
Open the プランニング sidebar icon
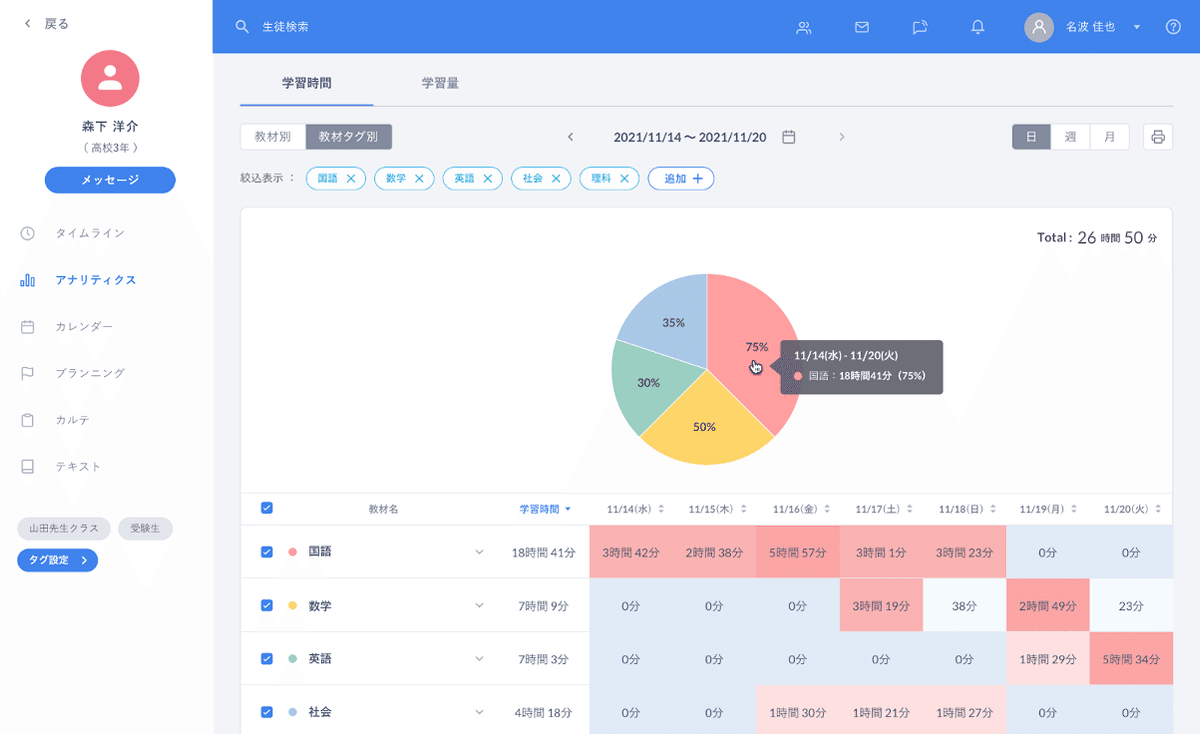point(26,373)
